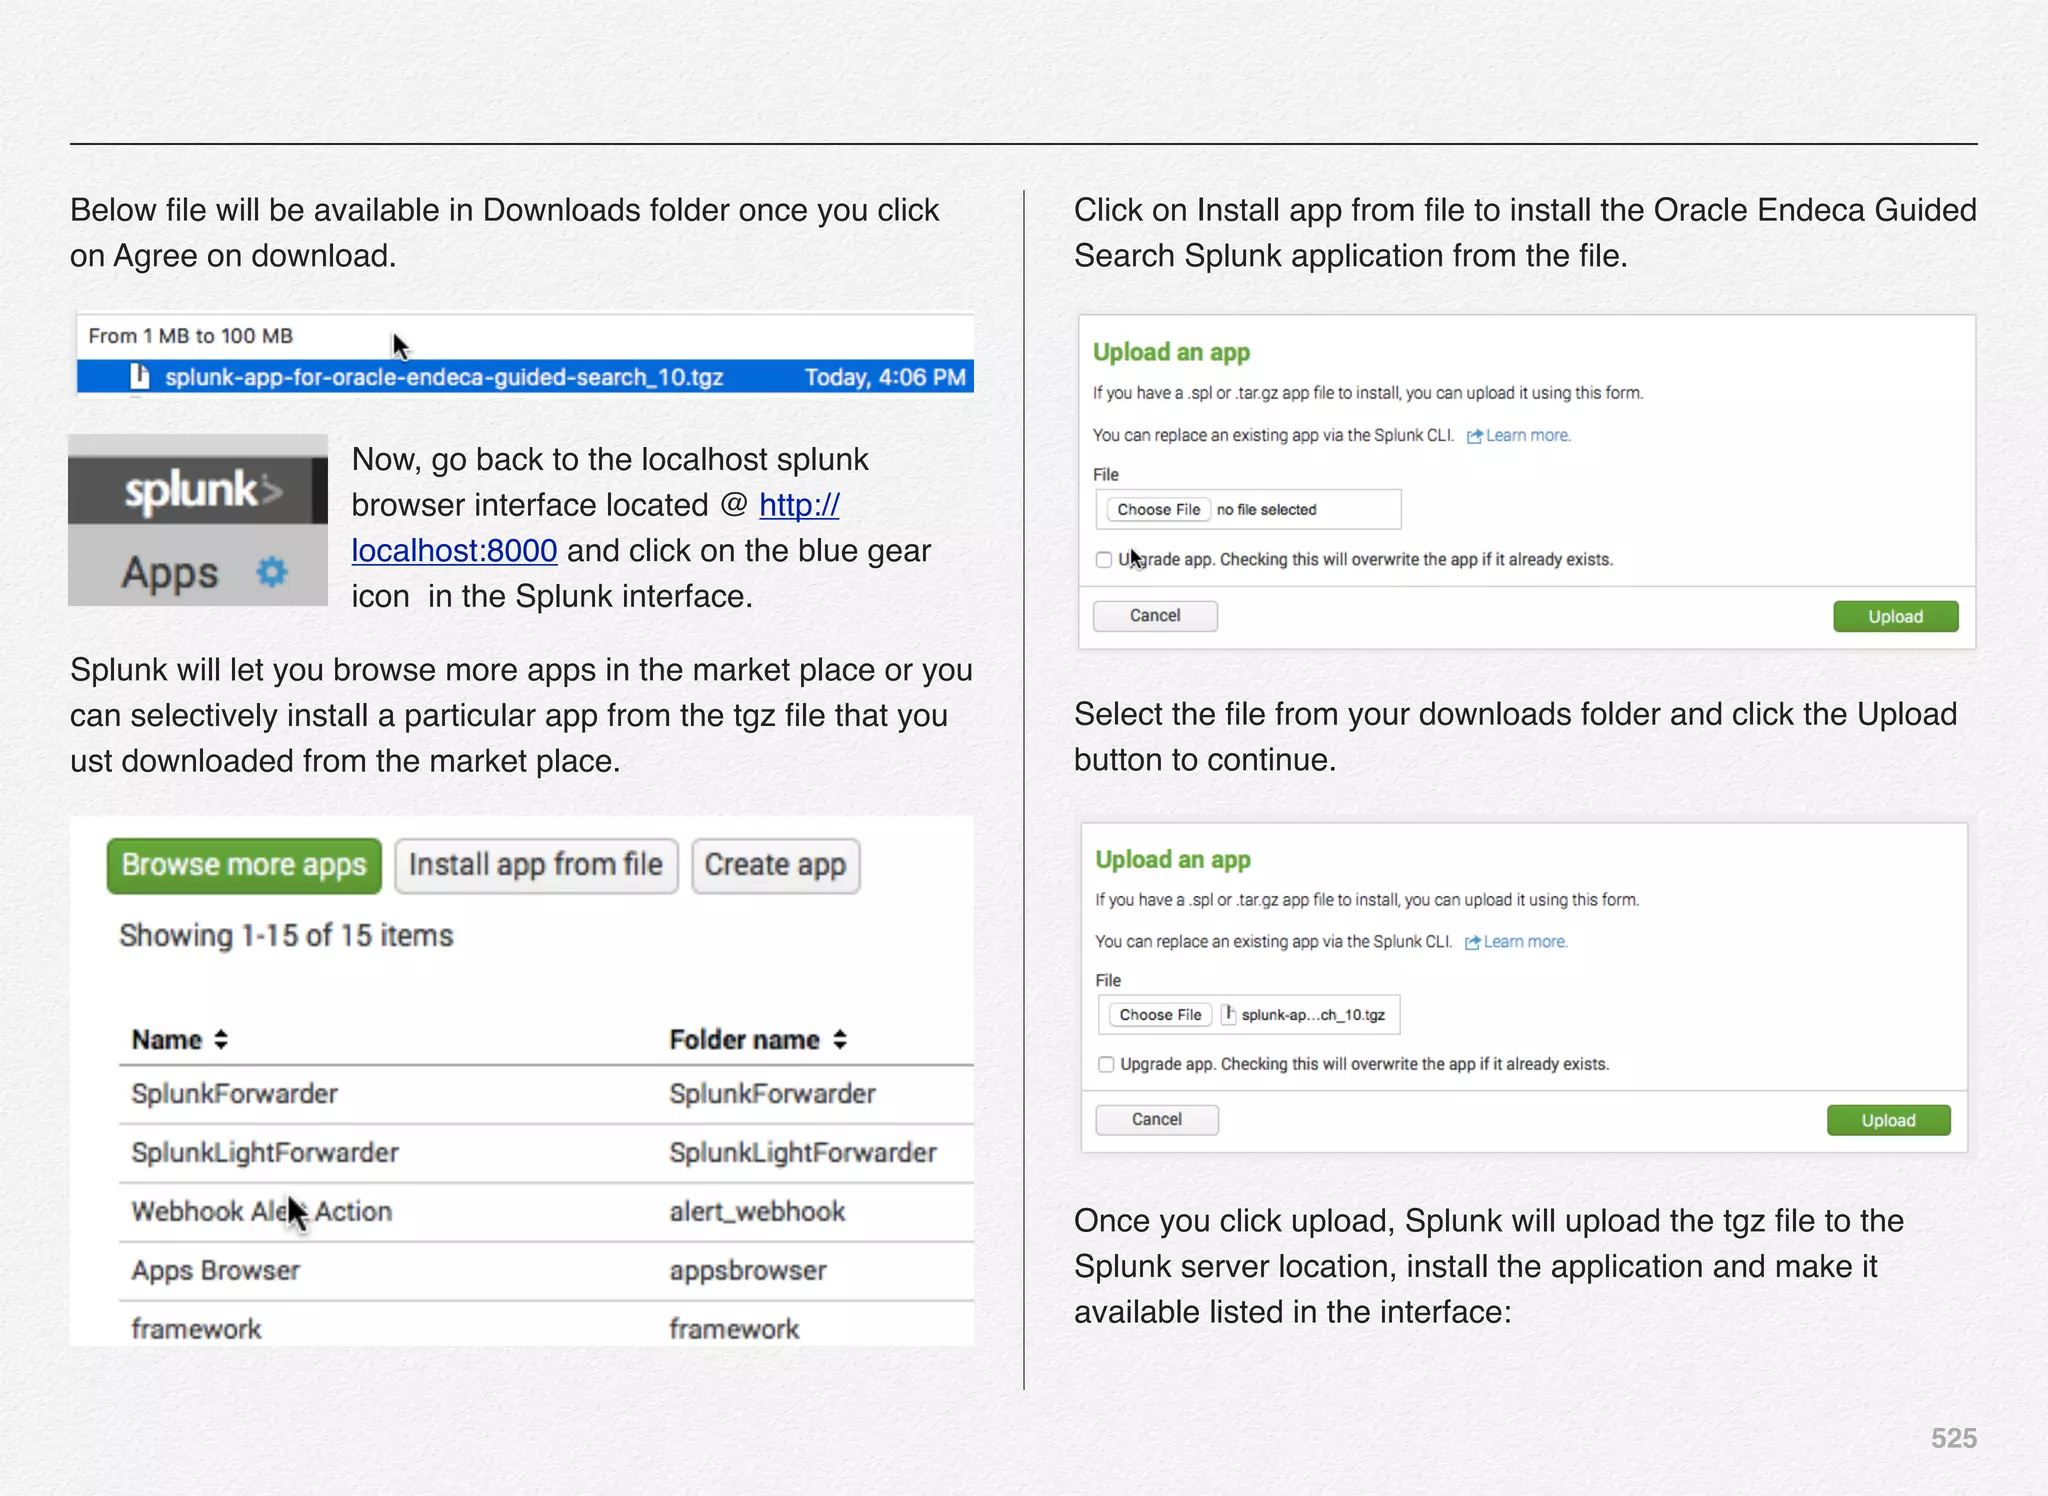Click Cancel in the lower upload form
2048x1496 pixels.
tap(1157, 1120)
